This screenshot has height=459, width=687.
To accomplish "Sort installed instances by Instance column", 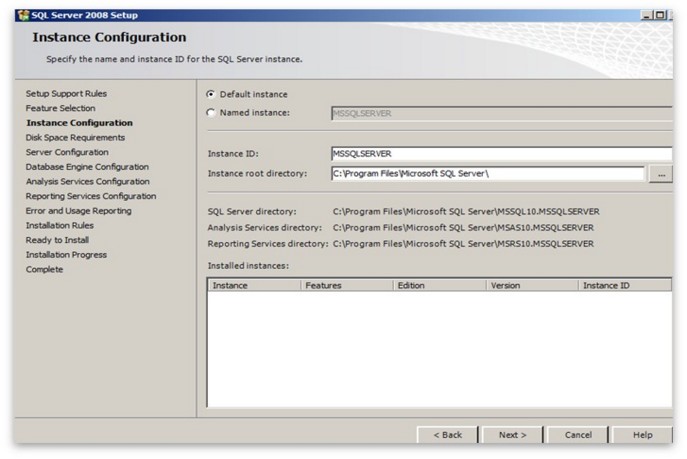I will (x=255, y=285).
